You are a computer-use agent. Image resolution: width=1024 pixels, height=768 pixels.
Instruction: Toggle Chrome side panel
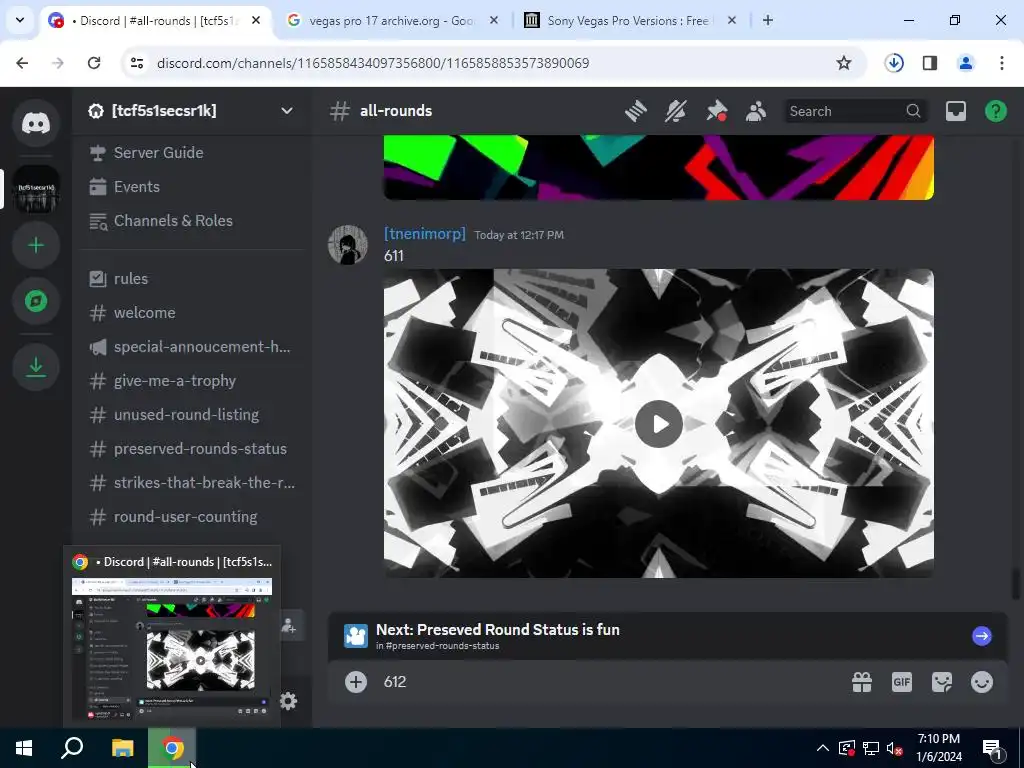click(x=930, y=63)
